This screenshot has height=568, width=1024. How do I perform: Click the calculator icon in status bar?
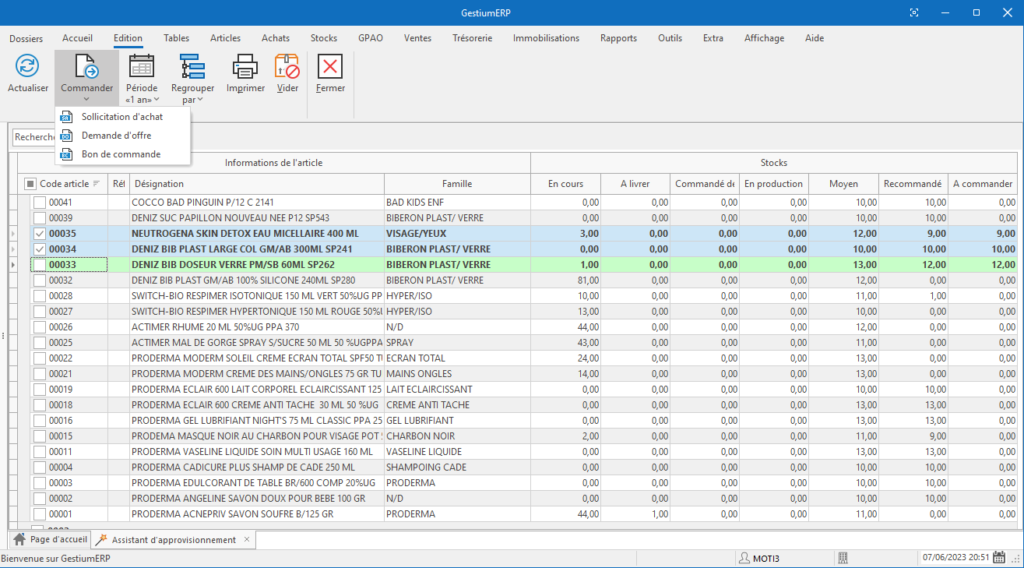[843, 557]
